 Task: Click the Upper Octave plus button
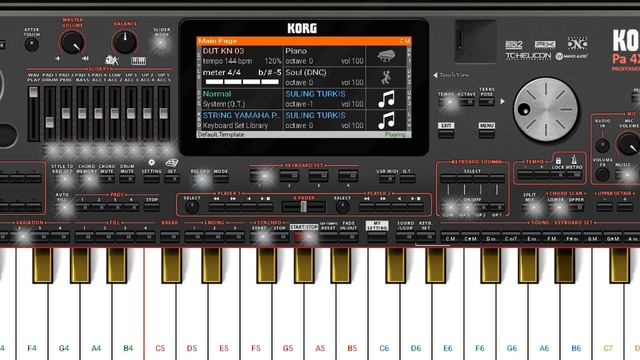(x=624, y=207)
